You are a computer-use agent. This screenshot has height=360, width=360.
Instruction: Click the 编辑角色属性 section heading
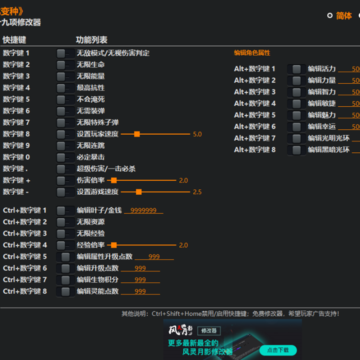click(x=252, y=53)
